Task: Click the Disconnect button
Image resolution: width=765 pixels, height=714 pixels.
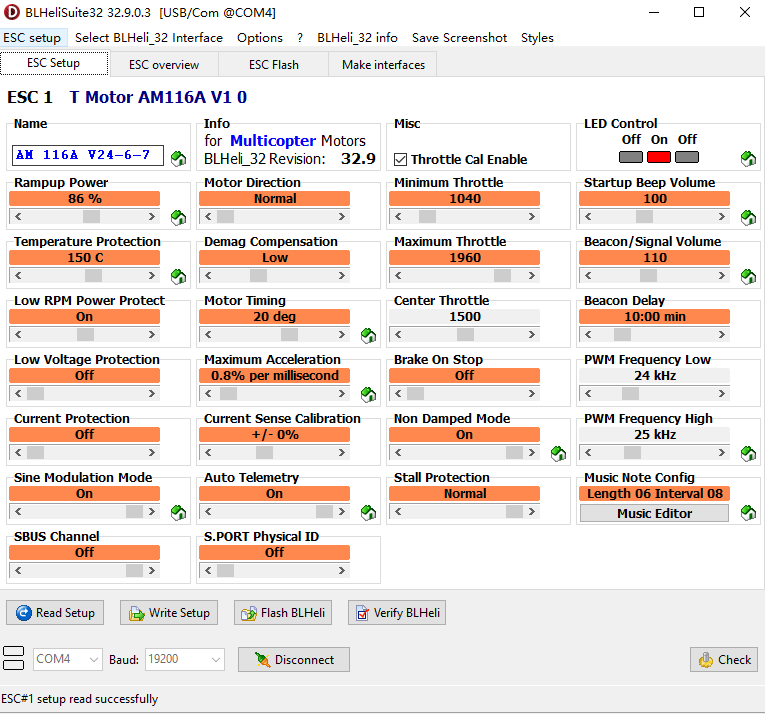Action: point(295,660)
